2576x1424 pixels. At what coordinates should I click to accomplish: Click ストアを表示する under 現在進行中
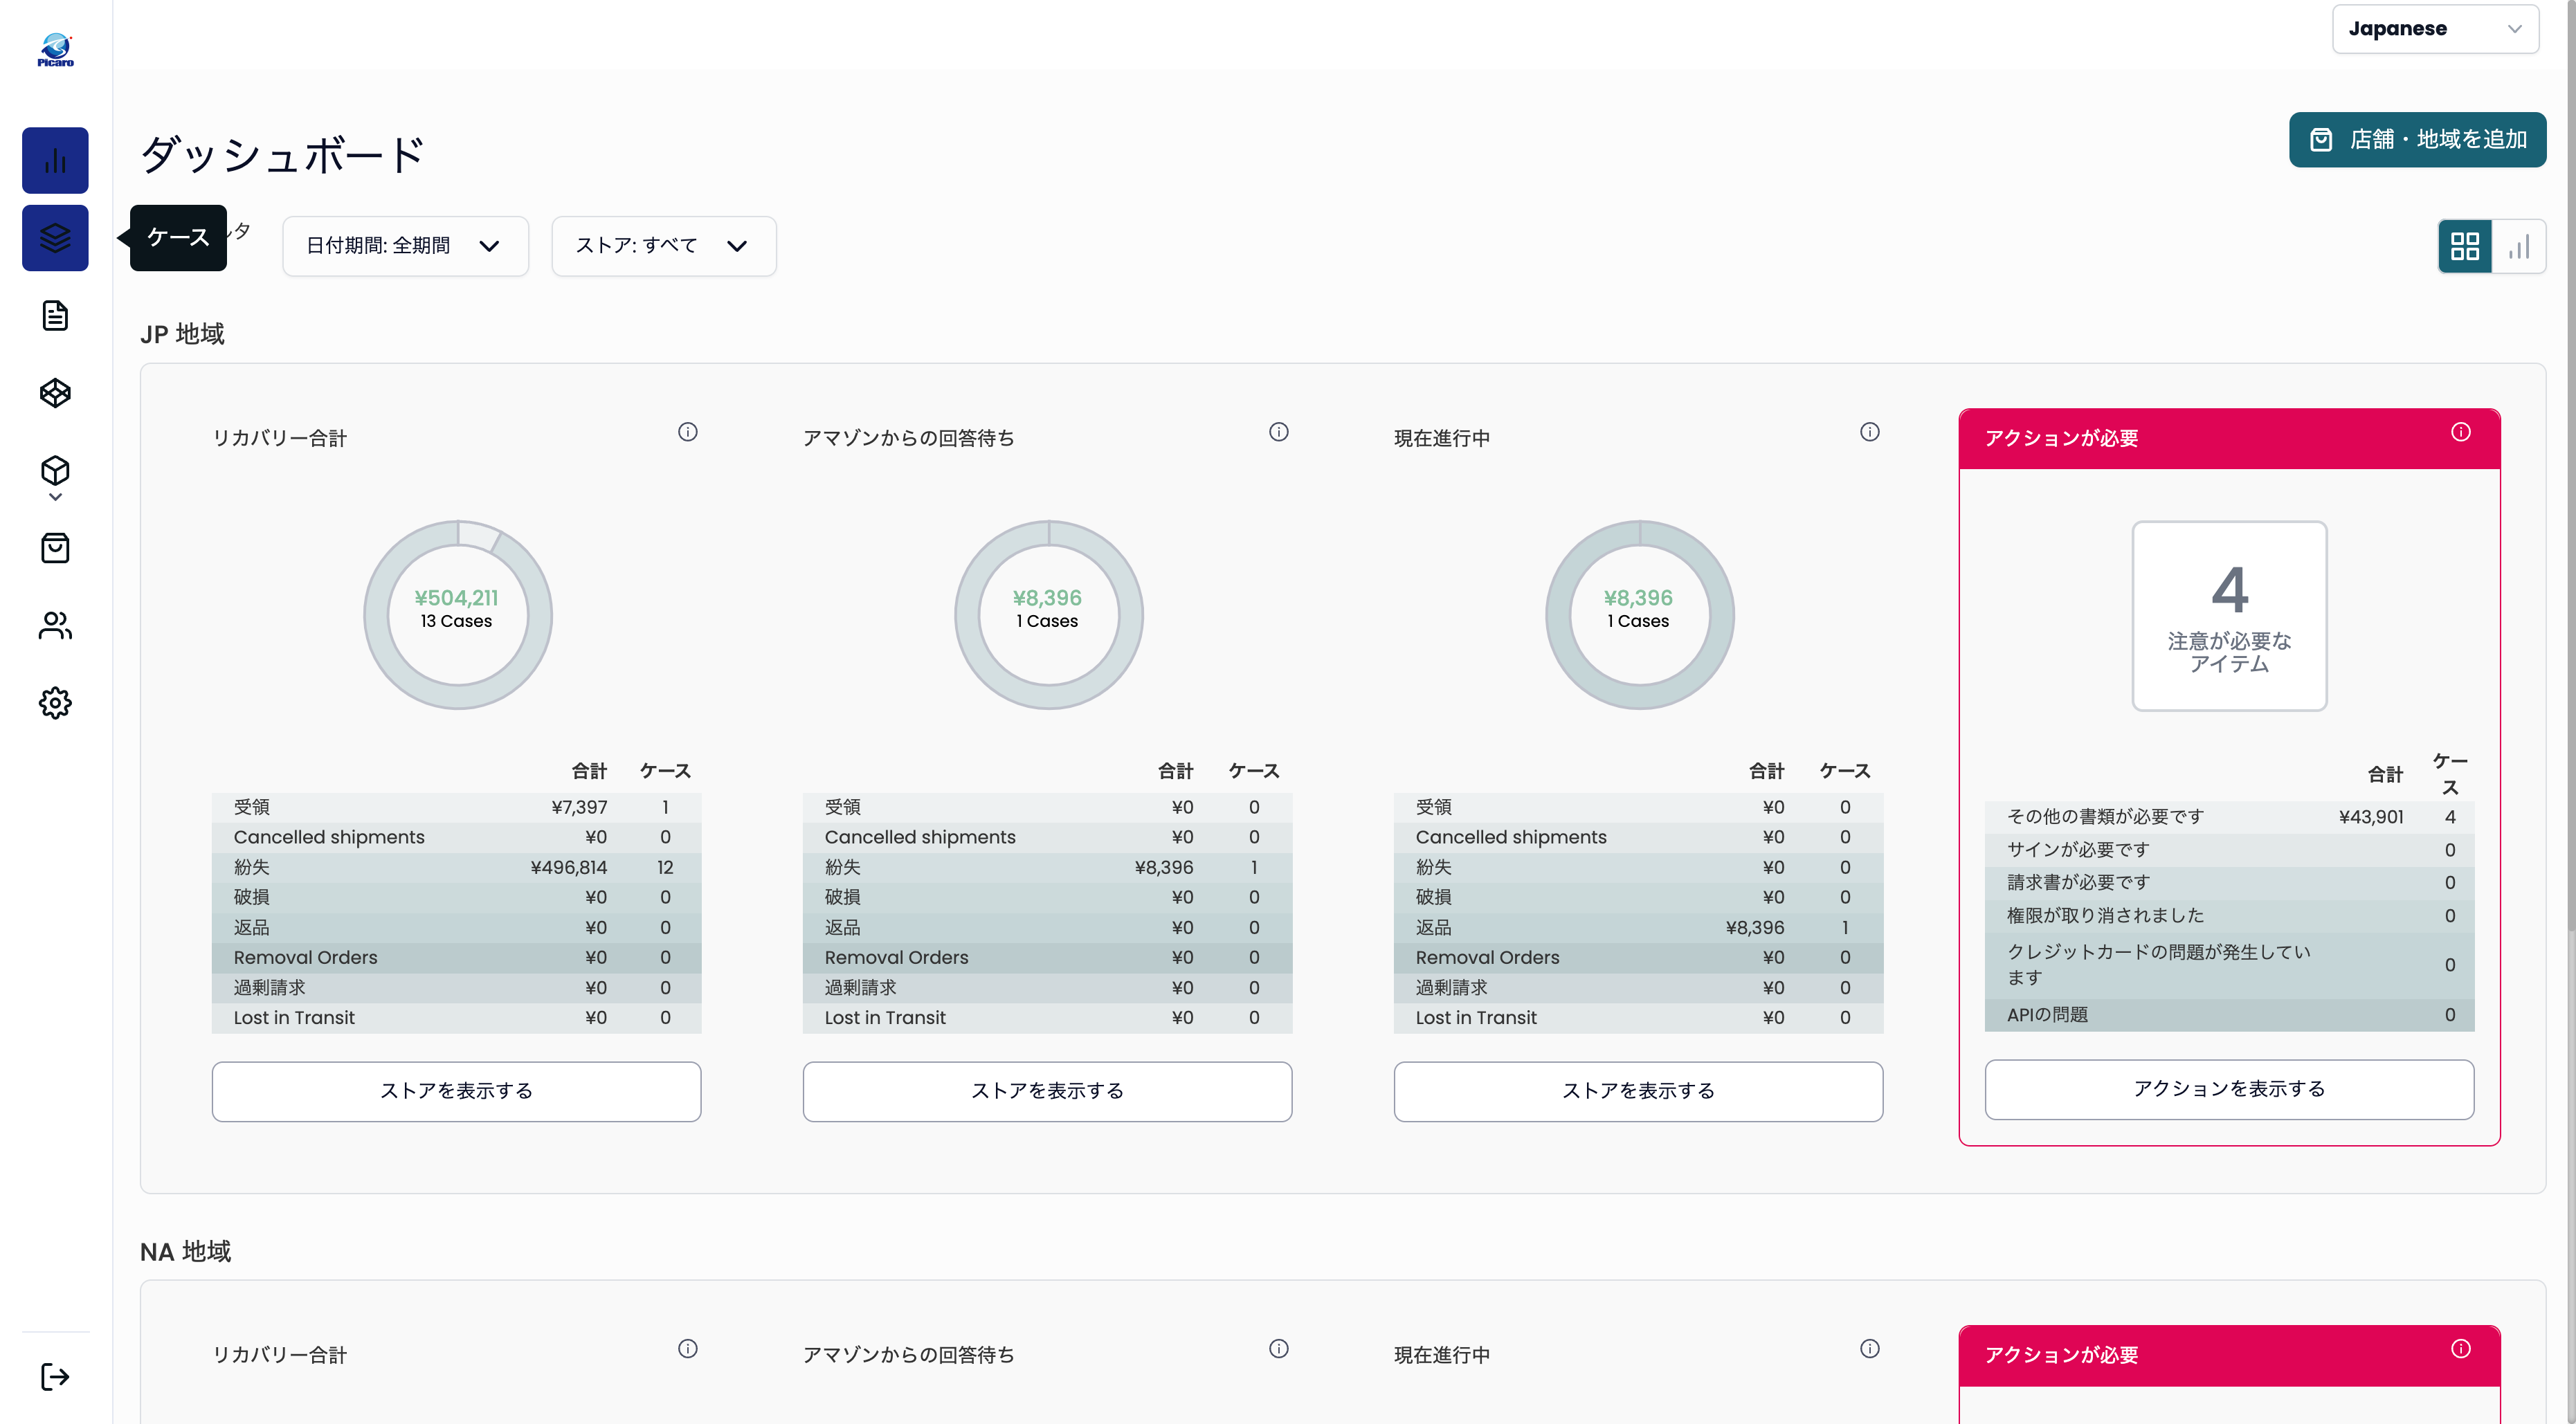(1638, 1091)
